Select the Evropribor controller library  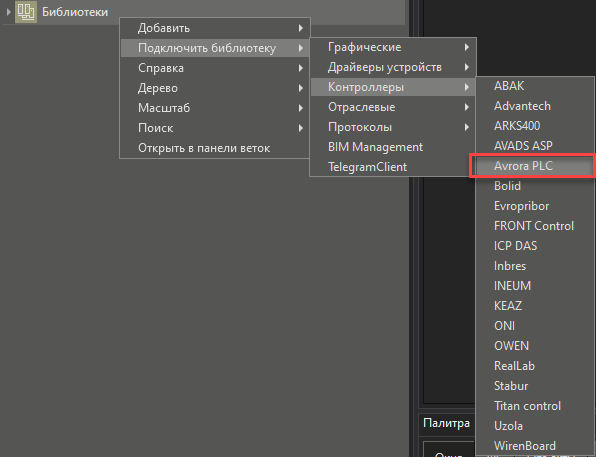(535, 206)
